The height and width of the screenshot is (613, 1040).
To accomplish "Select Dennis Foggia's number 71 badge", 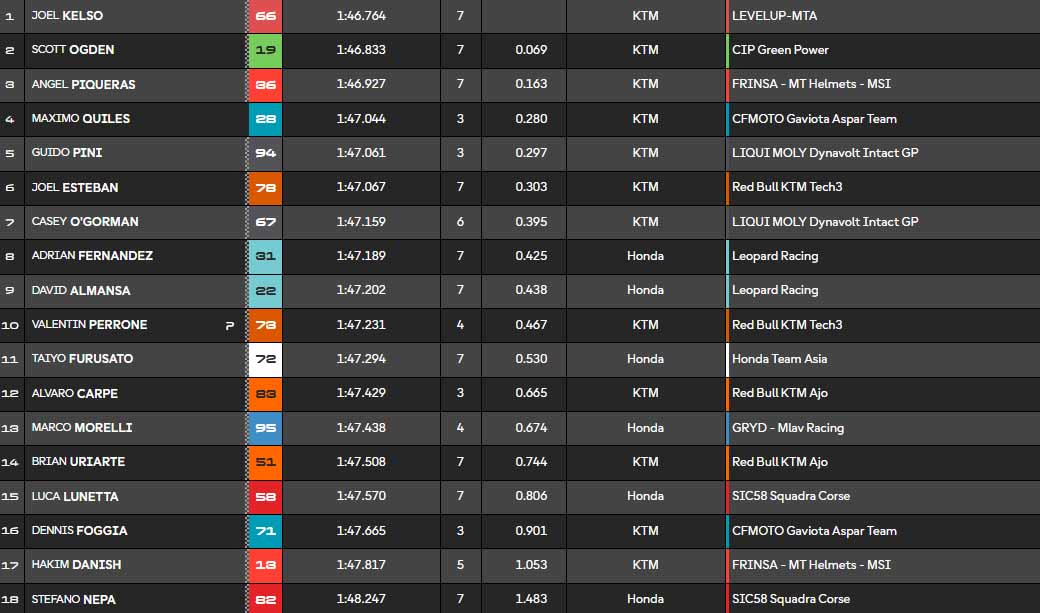I will (265, 531).
